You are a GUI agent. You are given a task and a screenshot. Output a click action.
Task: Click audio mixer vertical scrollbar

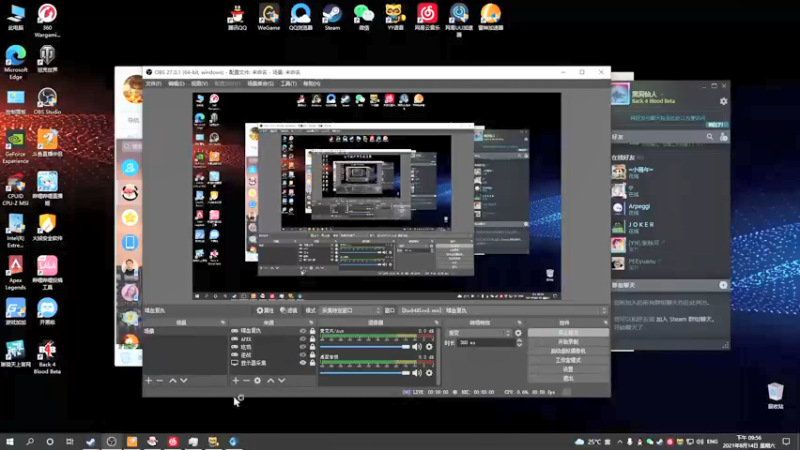pyautogui.click(x=438, y=356)
